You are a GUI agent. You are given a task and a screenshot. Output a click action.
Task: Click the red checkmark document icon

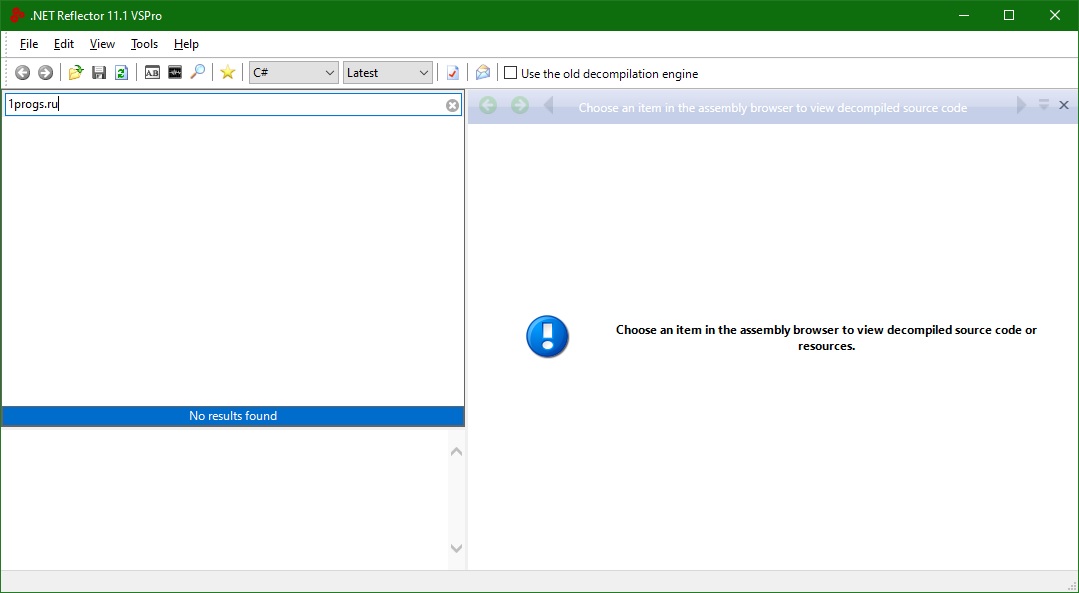tap(452, 73)
